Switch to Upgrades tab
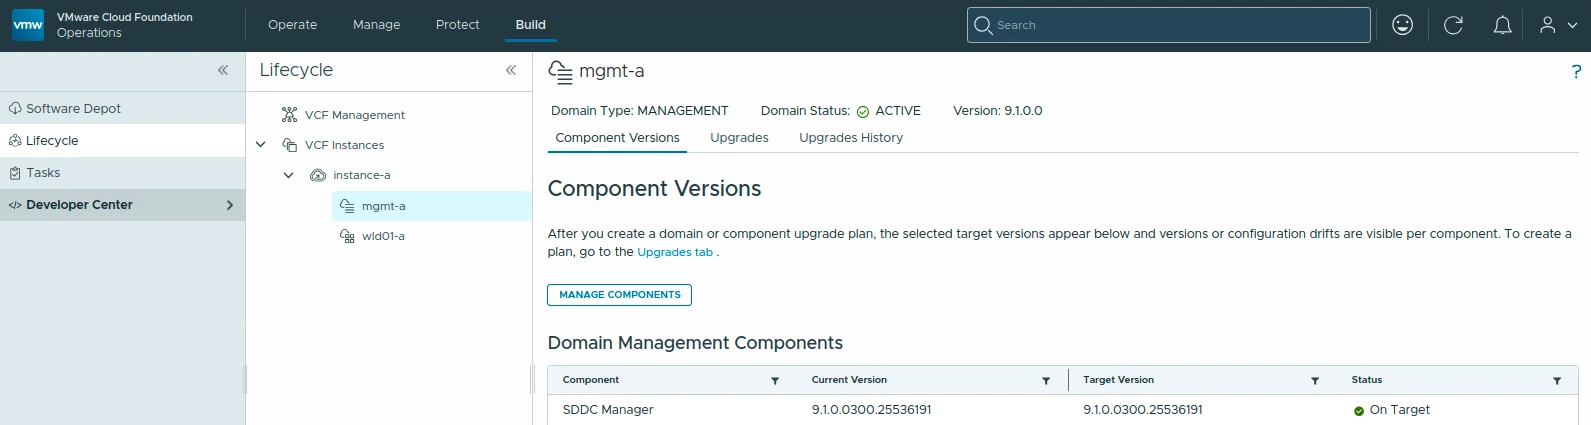Viewport: 1591px width, 425px height. point(739,138)
